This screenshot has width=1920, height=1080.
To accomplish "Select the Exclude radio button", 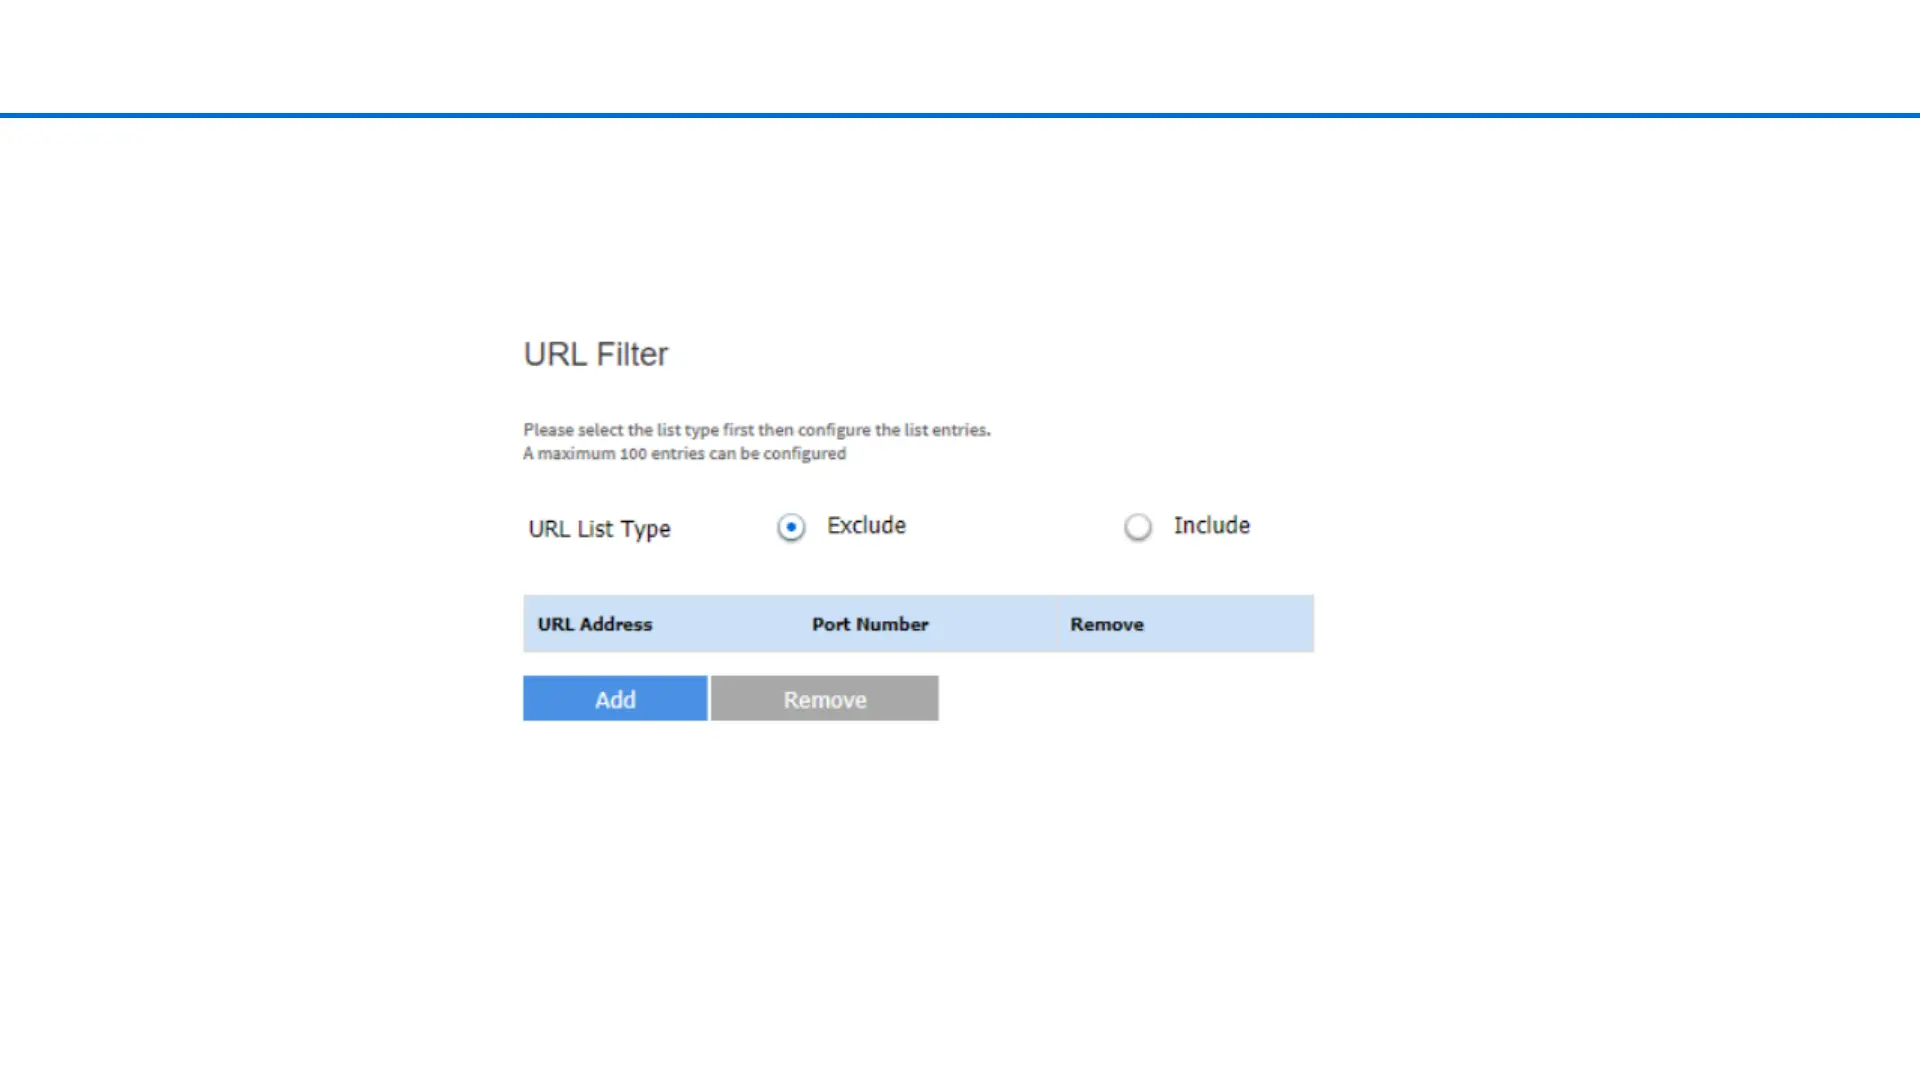I will point(791,527).
